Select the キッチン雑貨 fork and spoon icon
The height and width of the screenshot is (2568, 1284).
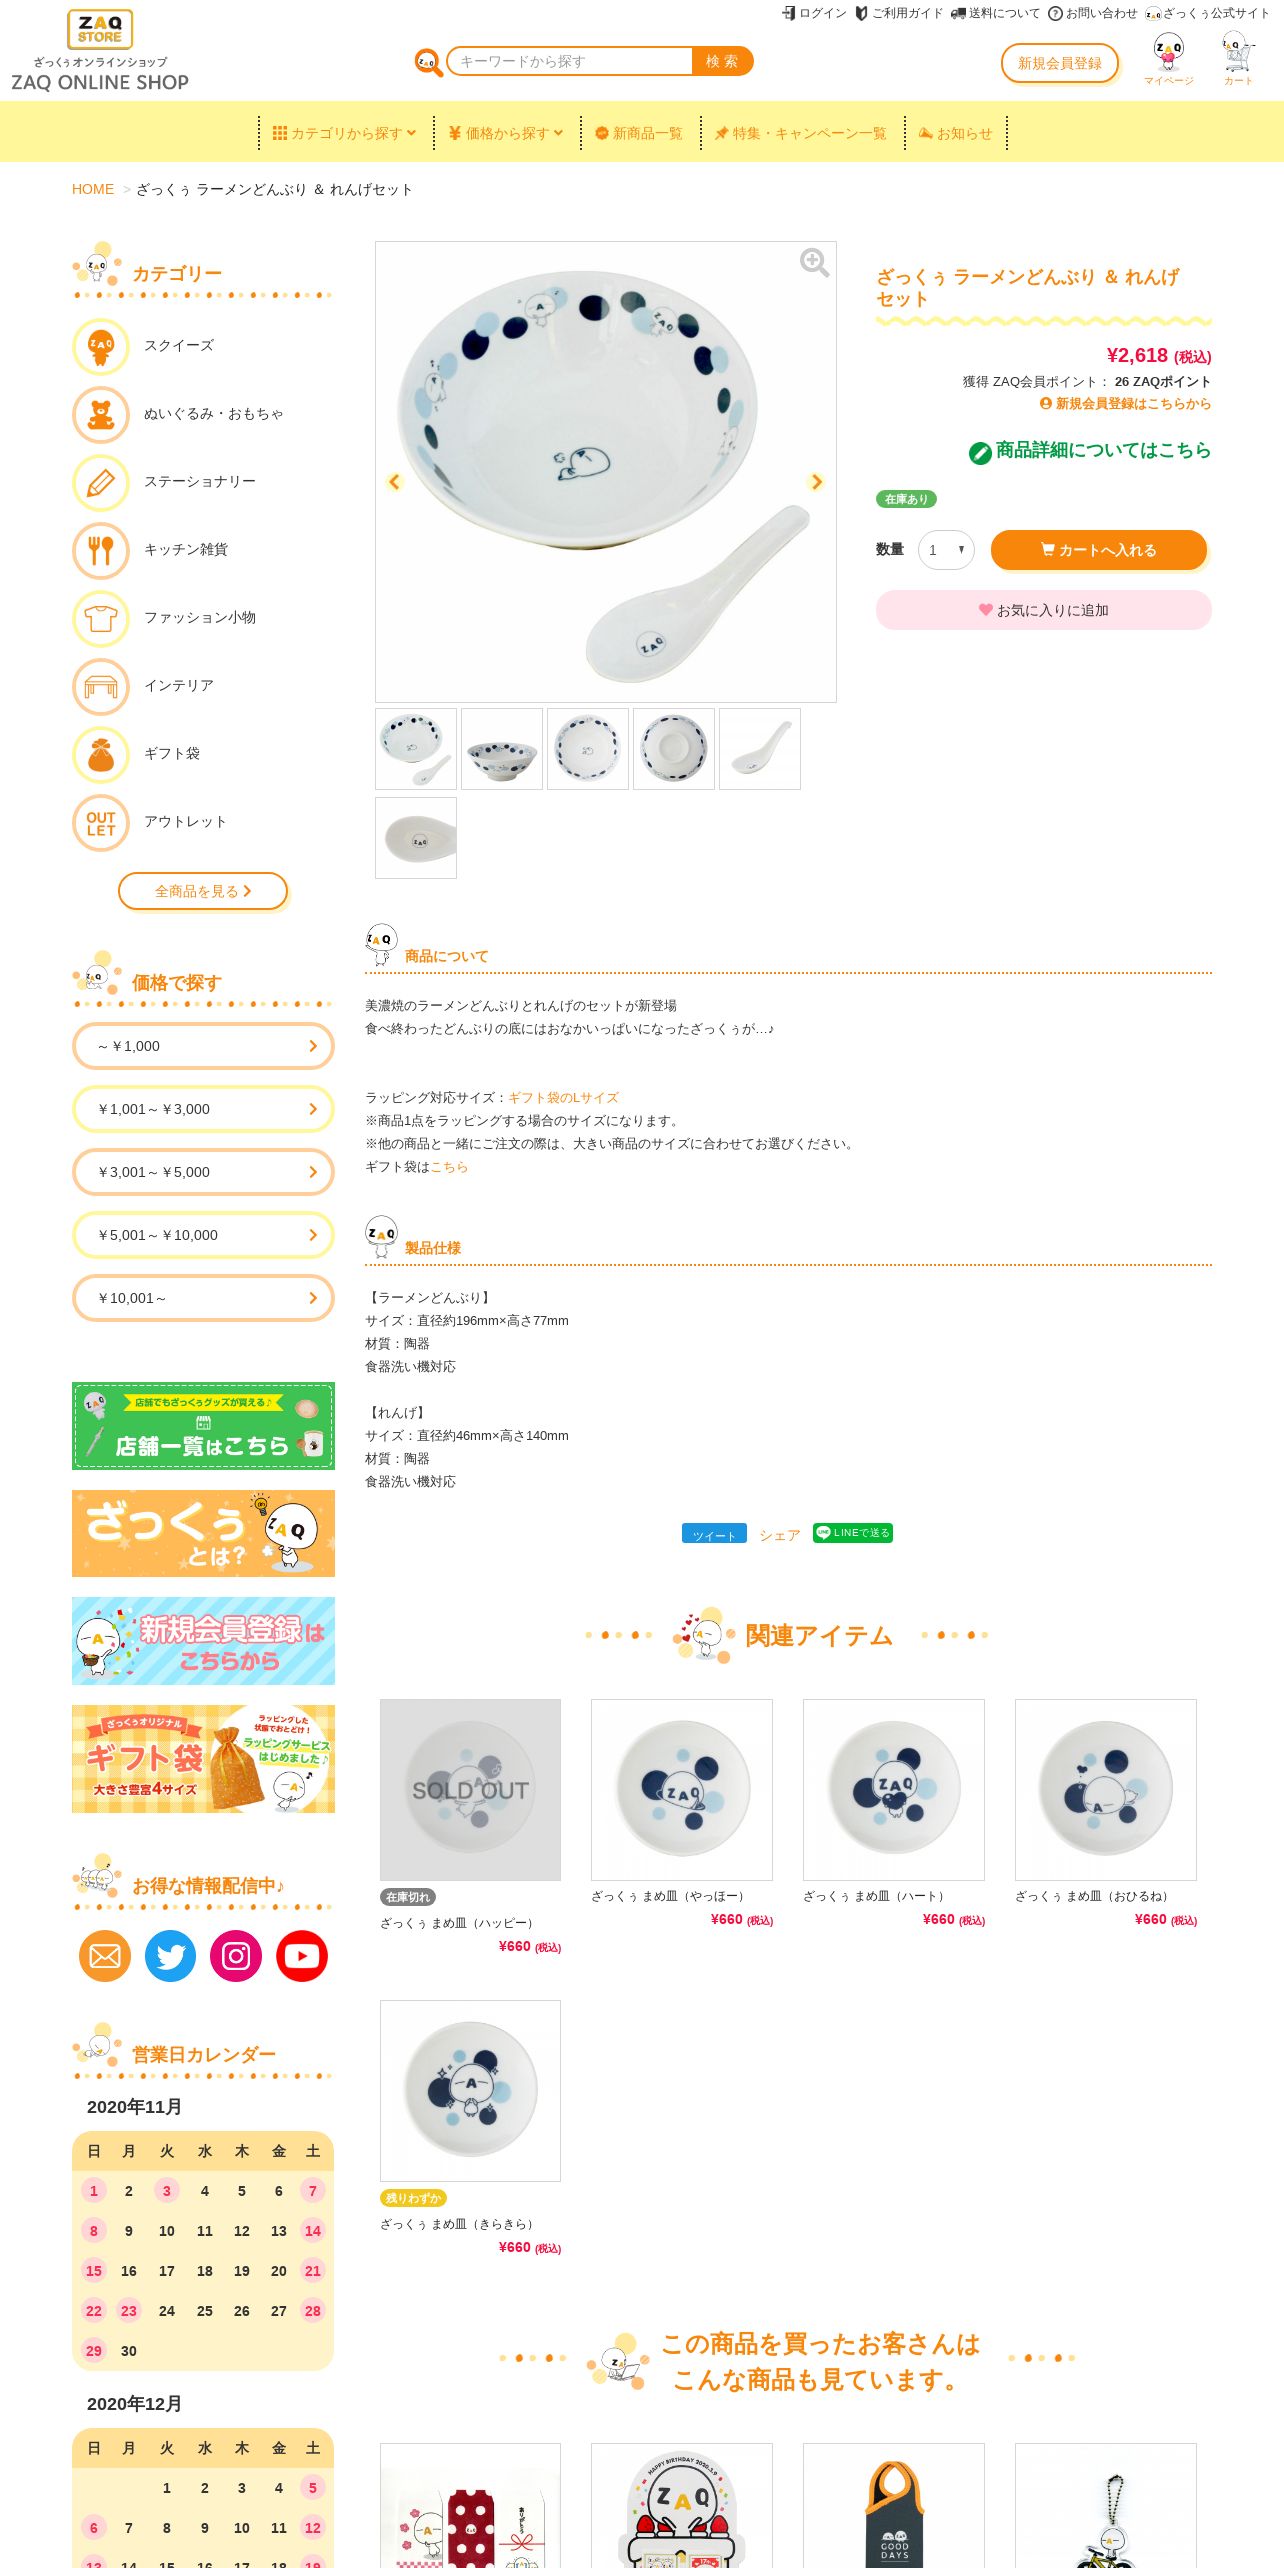101,550
